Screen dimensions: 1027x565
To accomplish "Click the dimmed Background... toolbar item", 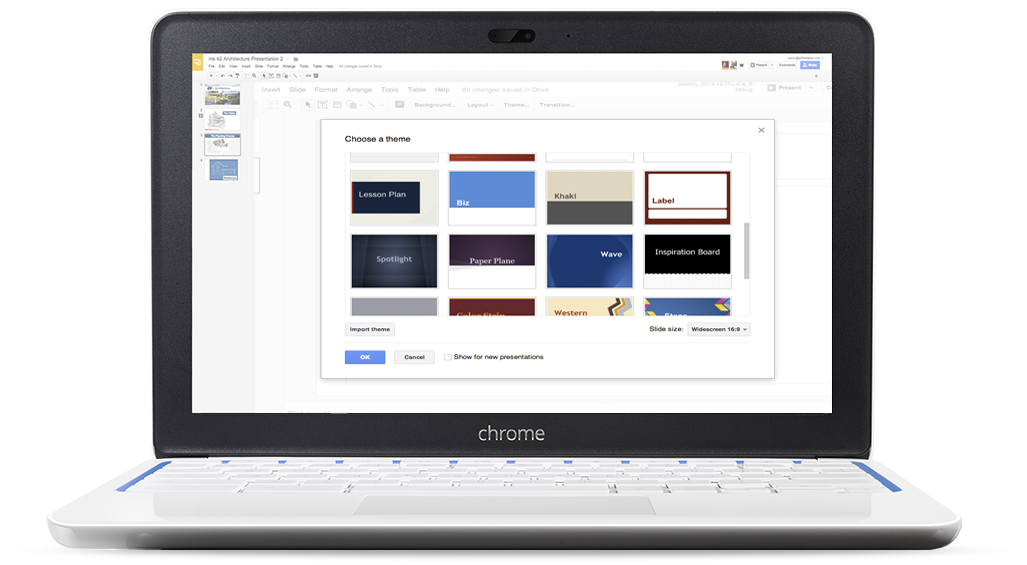I will click(435, 105).
